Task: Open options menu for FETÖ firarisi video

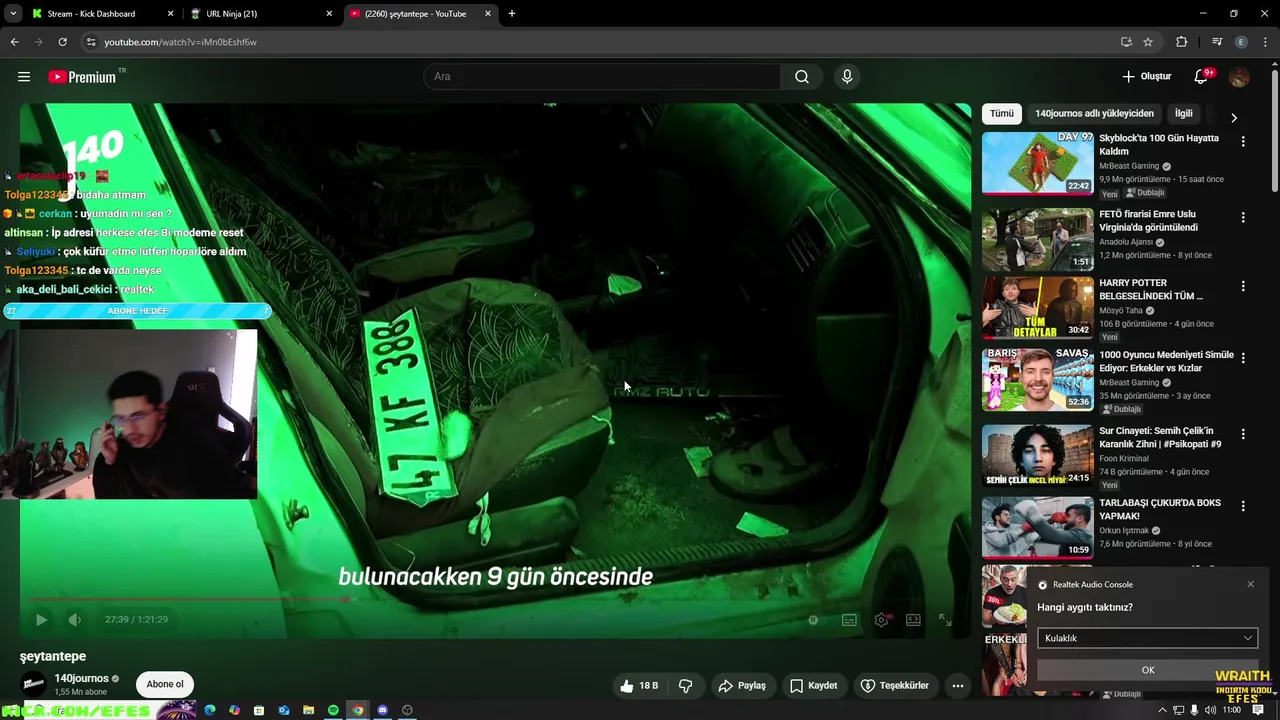Action: pyautogui.click(x=1243, y=217)
